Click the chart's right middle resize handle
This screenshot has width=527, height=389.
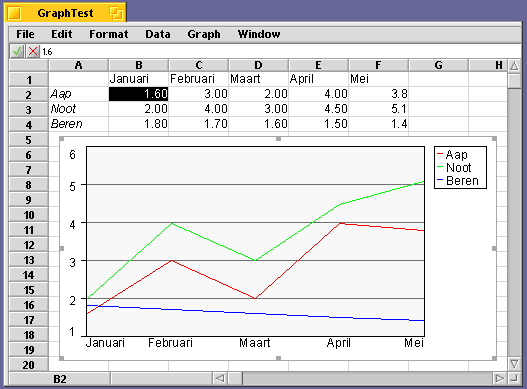click(494, 248)
